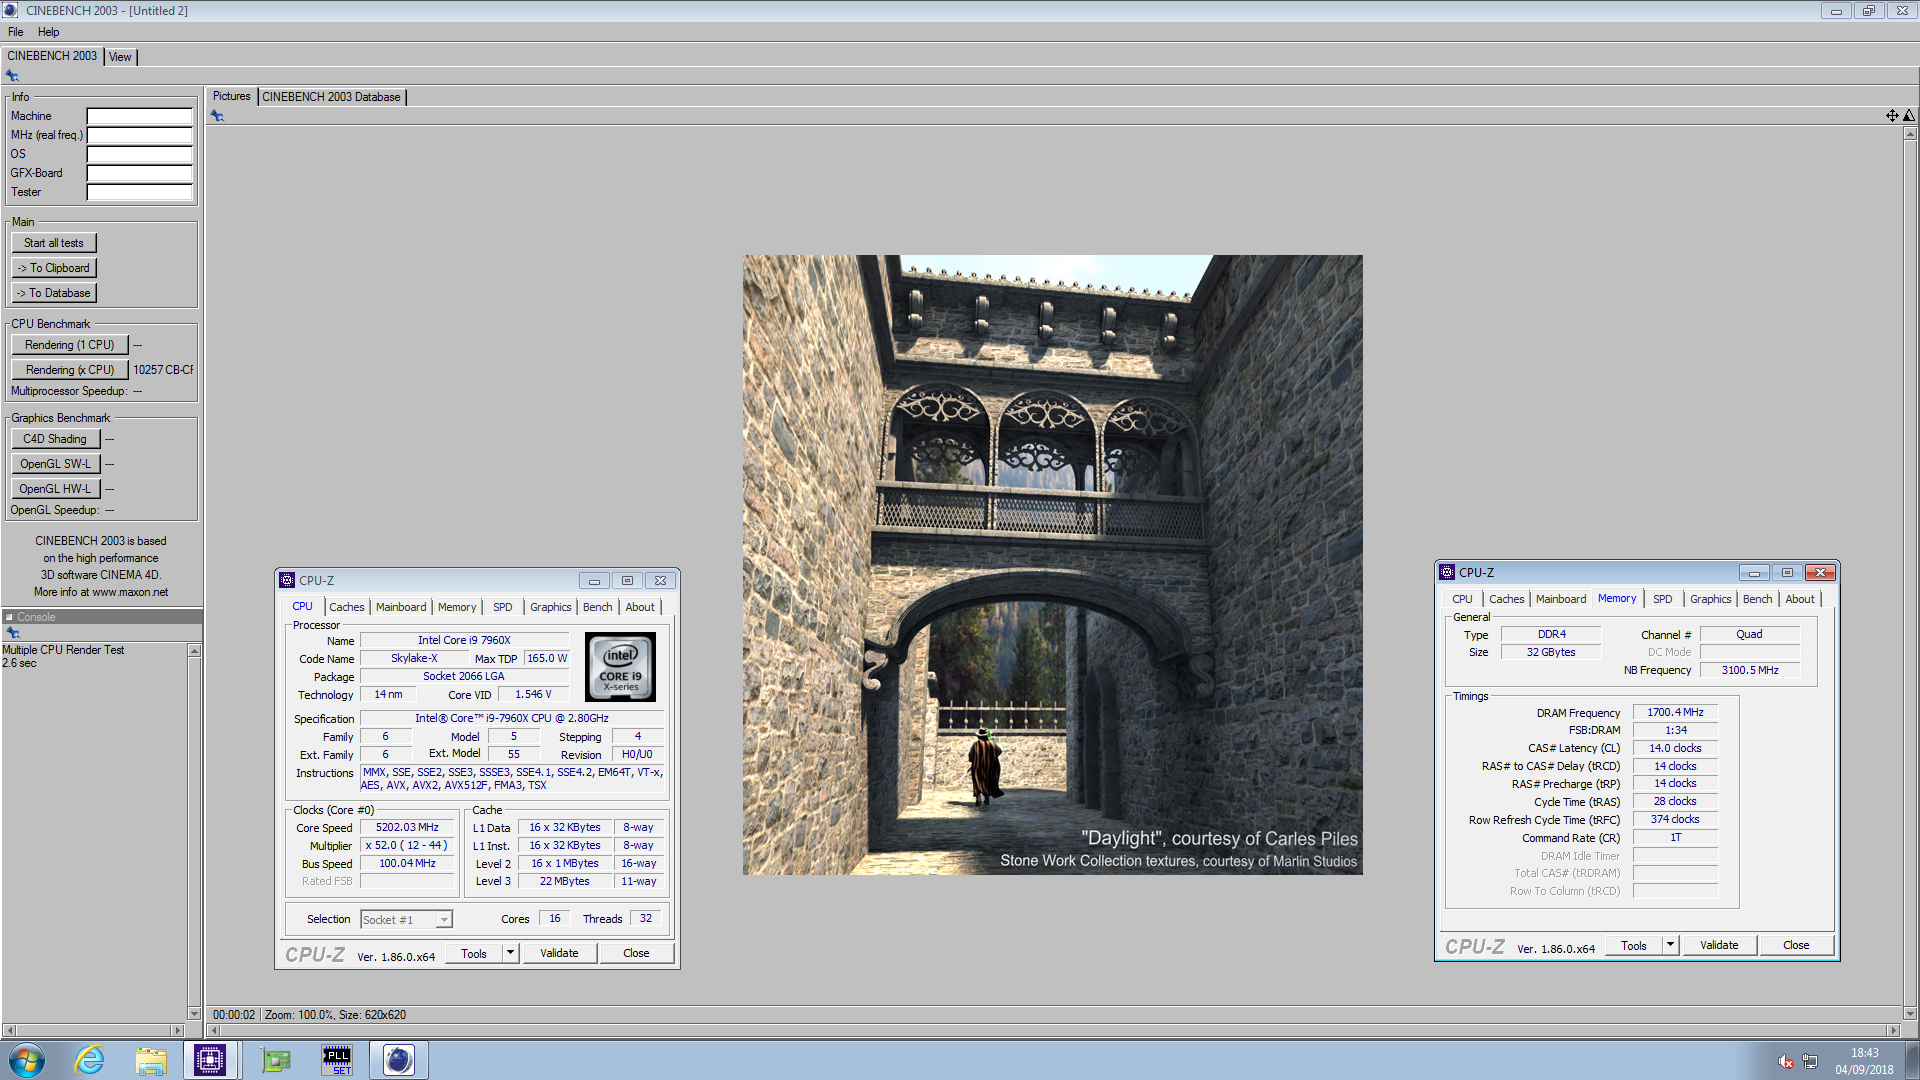Open PLL SET utility in taskbar
The width and height of the screenshot is (1920, 1080).
pyautogui.click(x=337, y=1060)
